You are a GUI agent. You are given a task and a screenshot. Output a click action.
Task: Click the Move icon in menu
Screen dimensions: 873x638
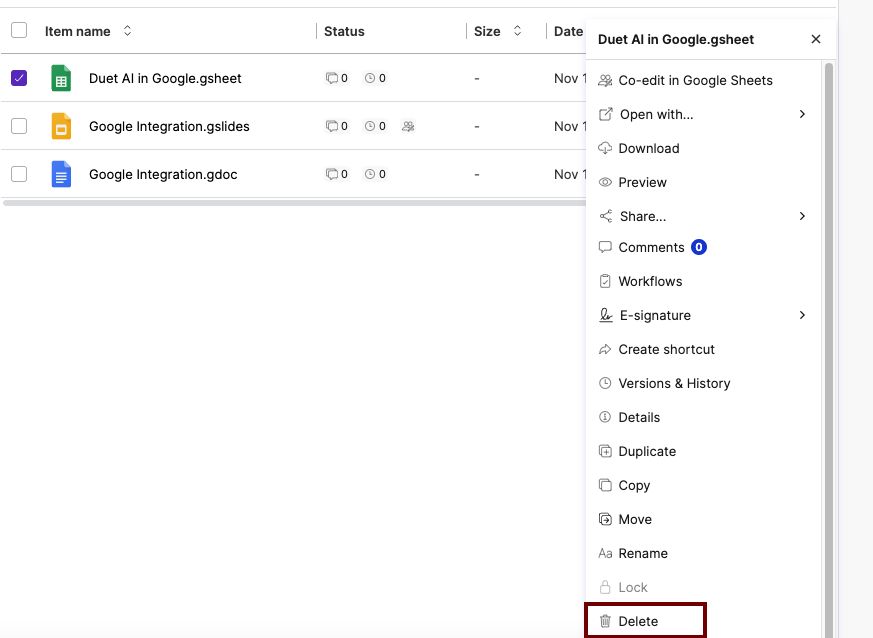point(605,519)
